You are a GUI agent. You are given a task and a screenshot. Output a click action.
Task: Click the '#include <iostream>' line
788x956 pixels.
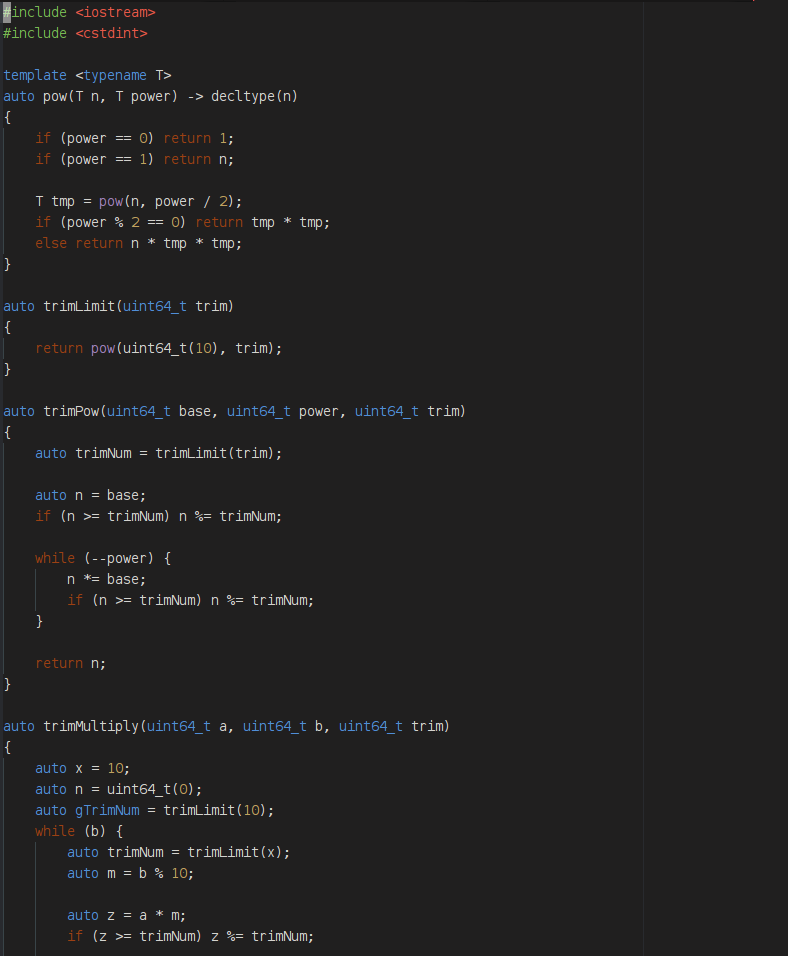pyautogui.click(x=79, y=12)
